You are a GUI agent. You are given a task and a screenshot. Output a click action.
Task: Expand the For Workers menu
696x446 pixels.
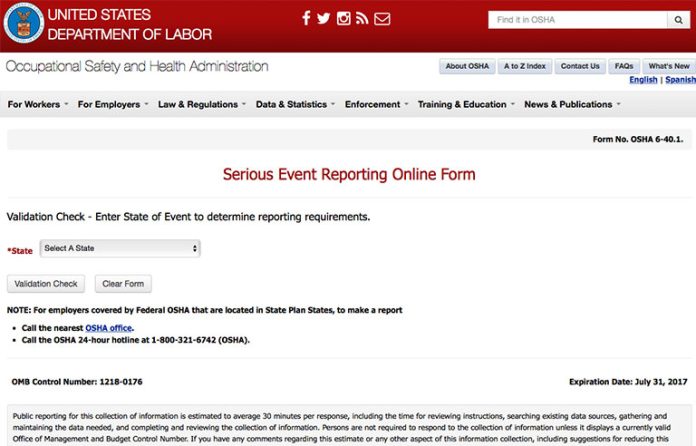[x=38, y=104]
